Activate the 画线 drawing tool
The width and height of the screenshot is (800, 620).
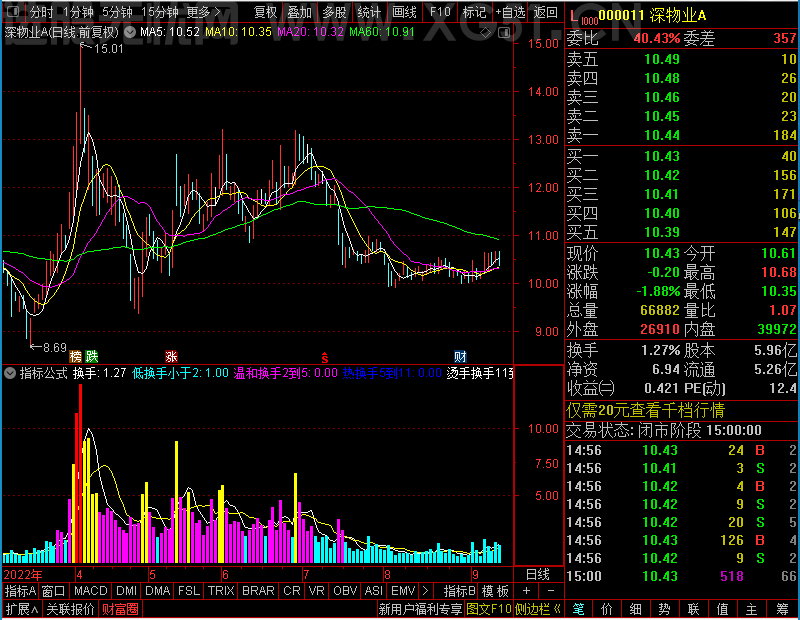(404, 12)
